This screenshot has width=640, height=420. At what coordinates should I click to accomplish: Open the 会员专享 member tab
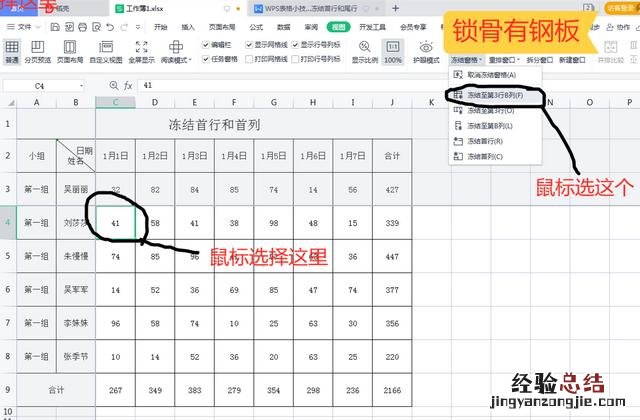[x=413, y=27]
